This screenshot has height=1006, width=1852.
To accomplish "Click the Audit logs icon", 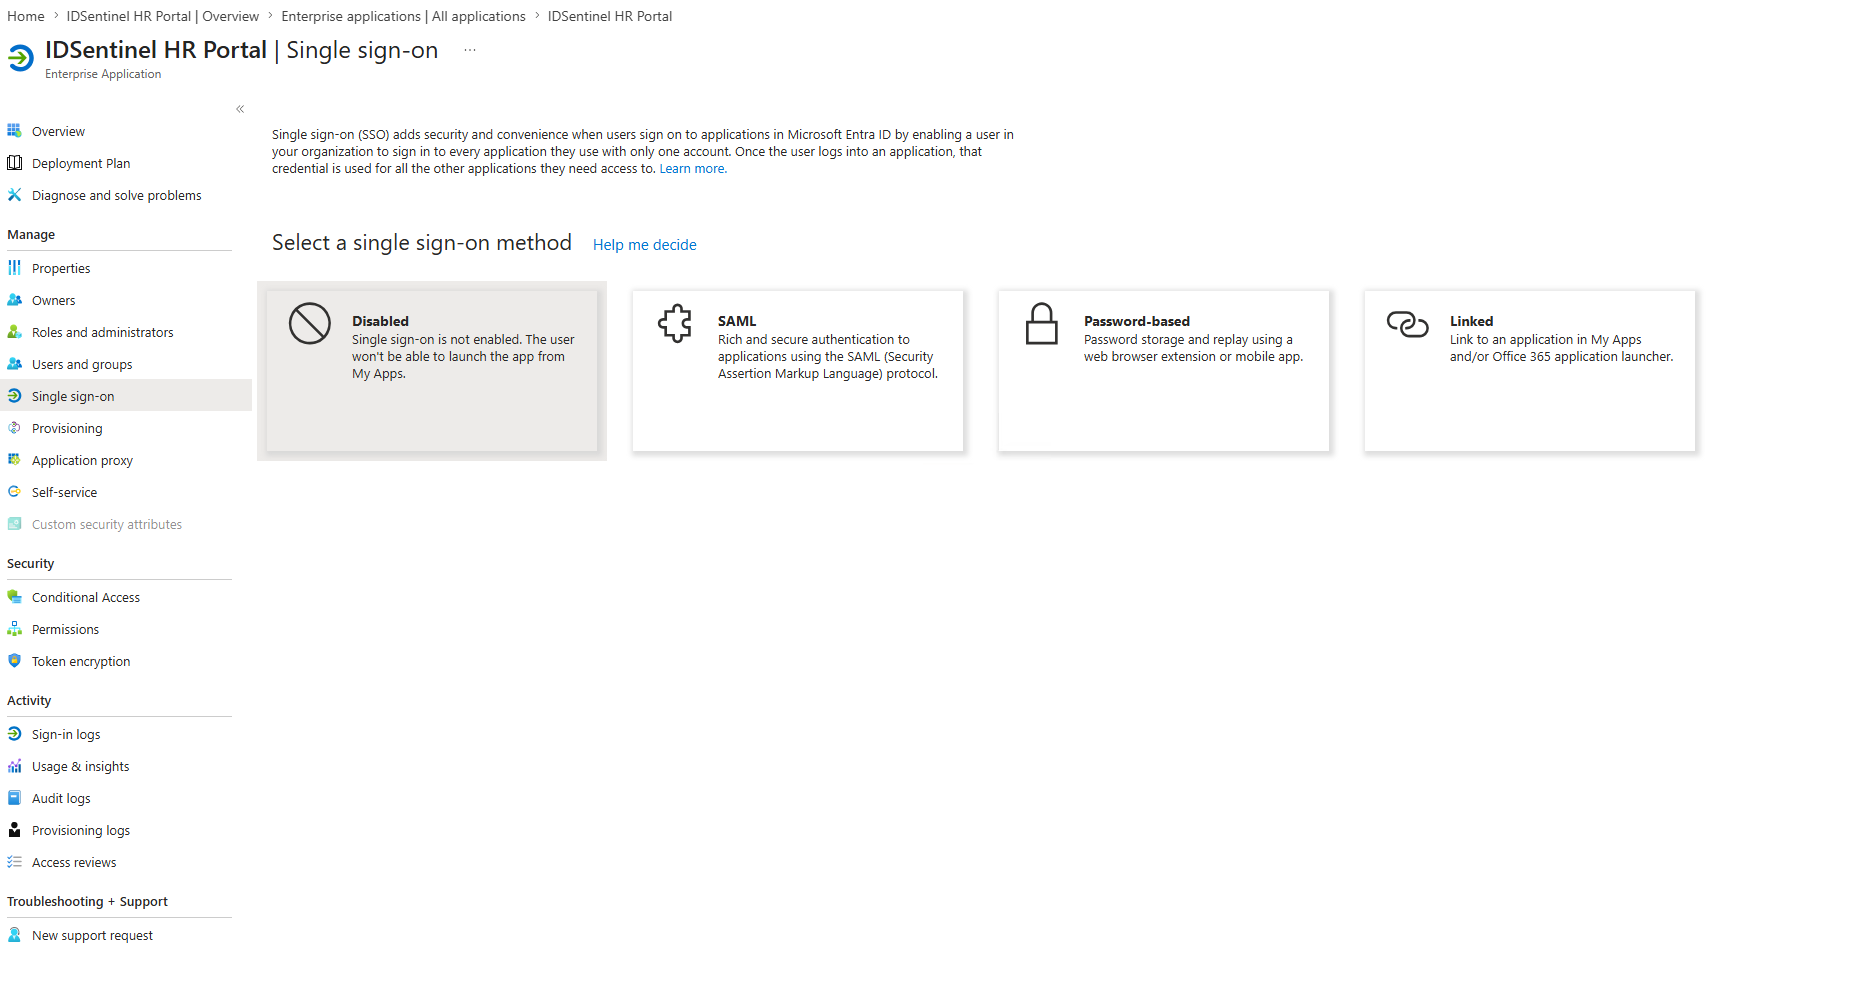I will (x=14, y=798).
